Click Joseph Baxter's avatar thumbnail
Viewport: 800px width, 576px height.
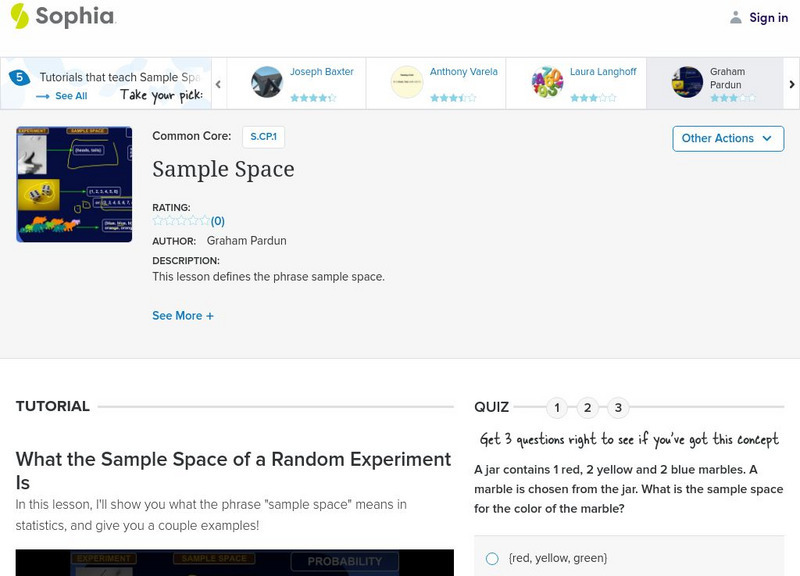click(267, 82)
